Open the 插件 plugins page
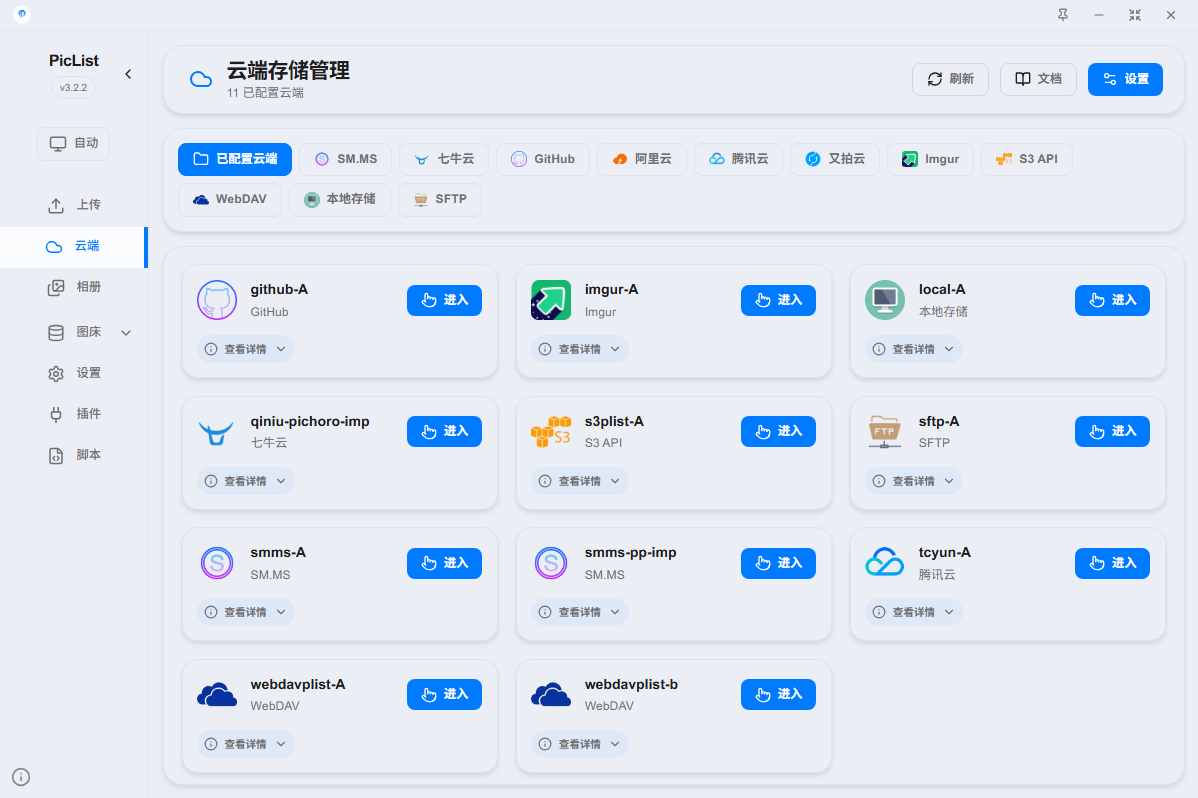Image resolution: width=1198 pixels, height=798 pixels. coord(74,414)
